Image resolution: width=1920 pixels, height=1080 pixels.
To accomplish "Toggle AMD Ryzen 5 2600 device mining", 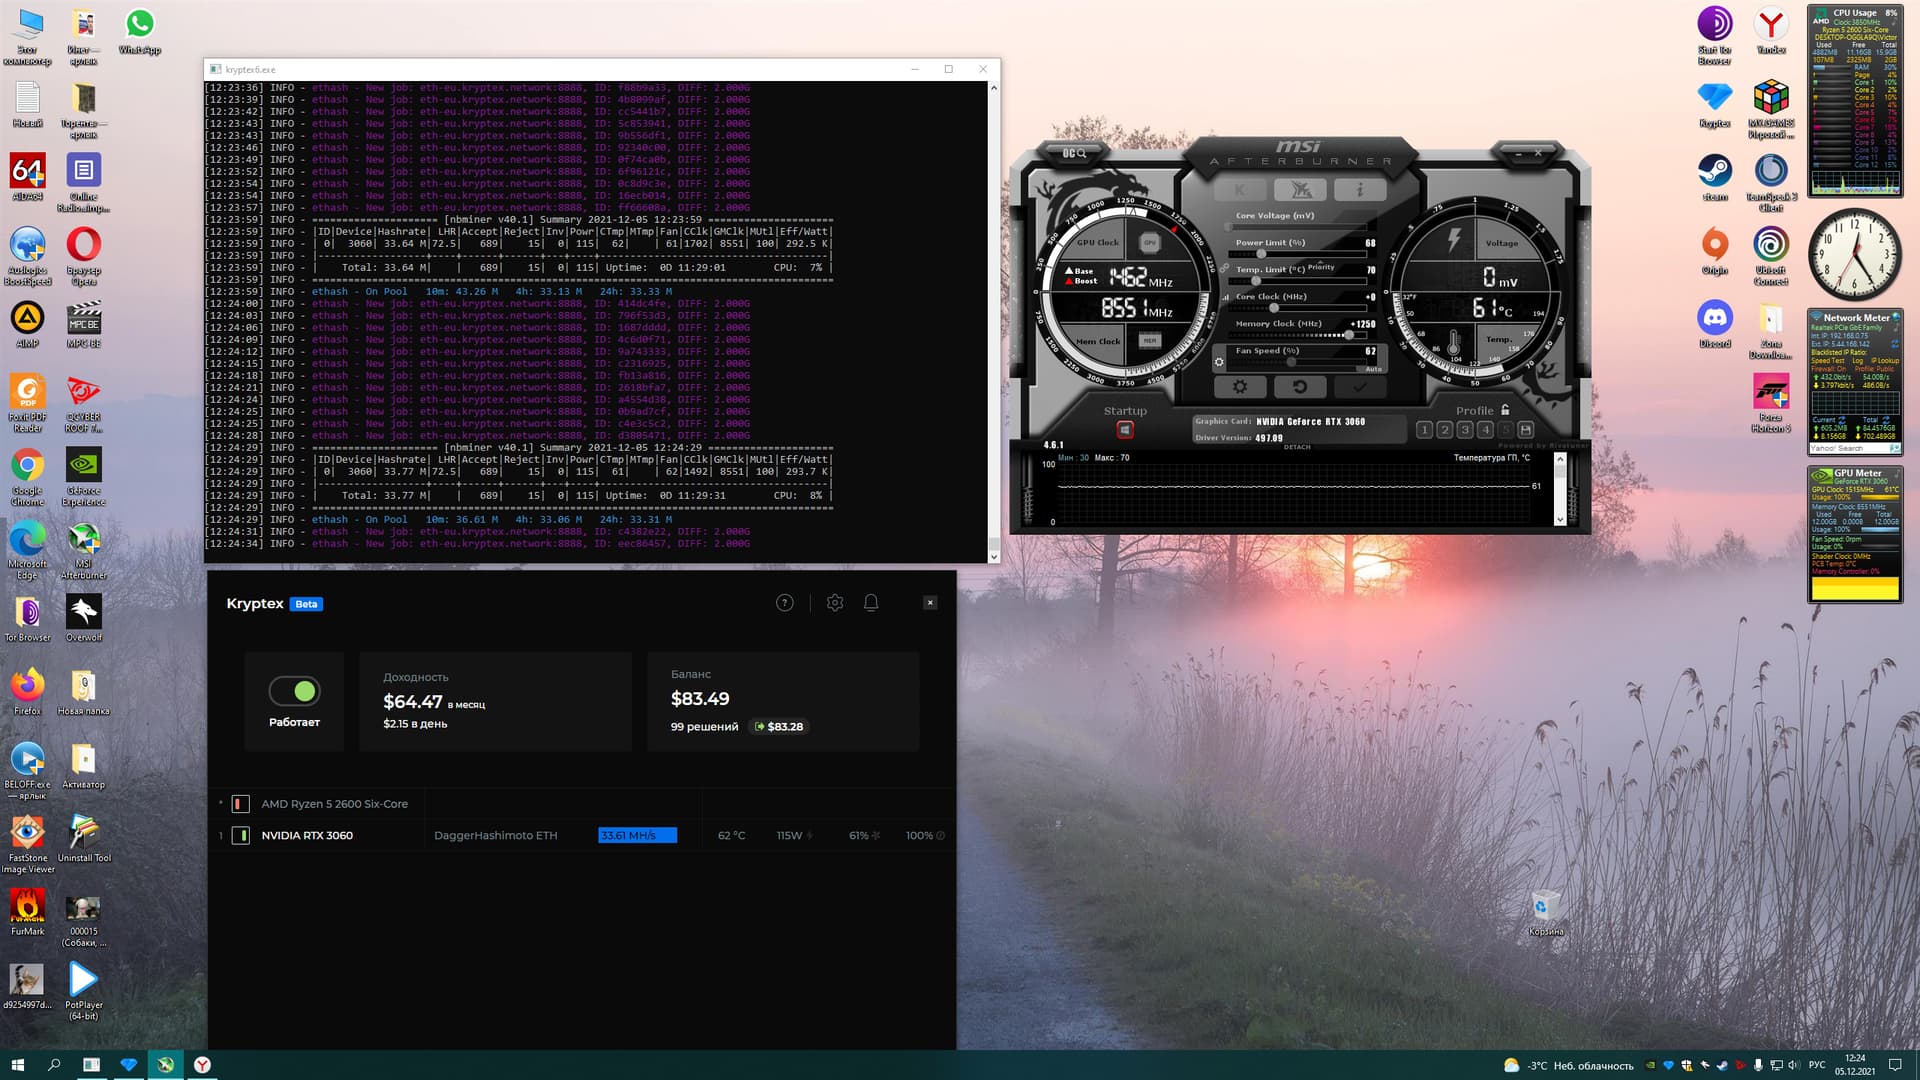I will pos(240,803).
